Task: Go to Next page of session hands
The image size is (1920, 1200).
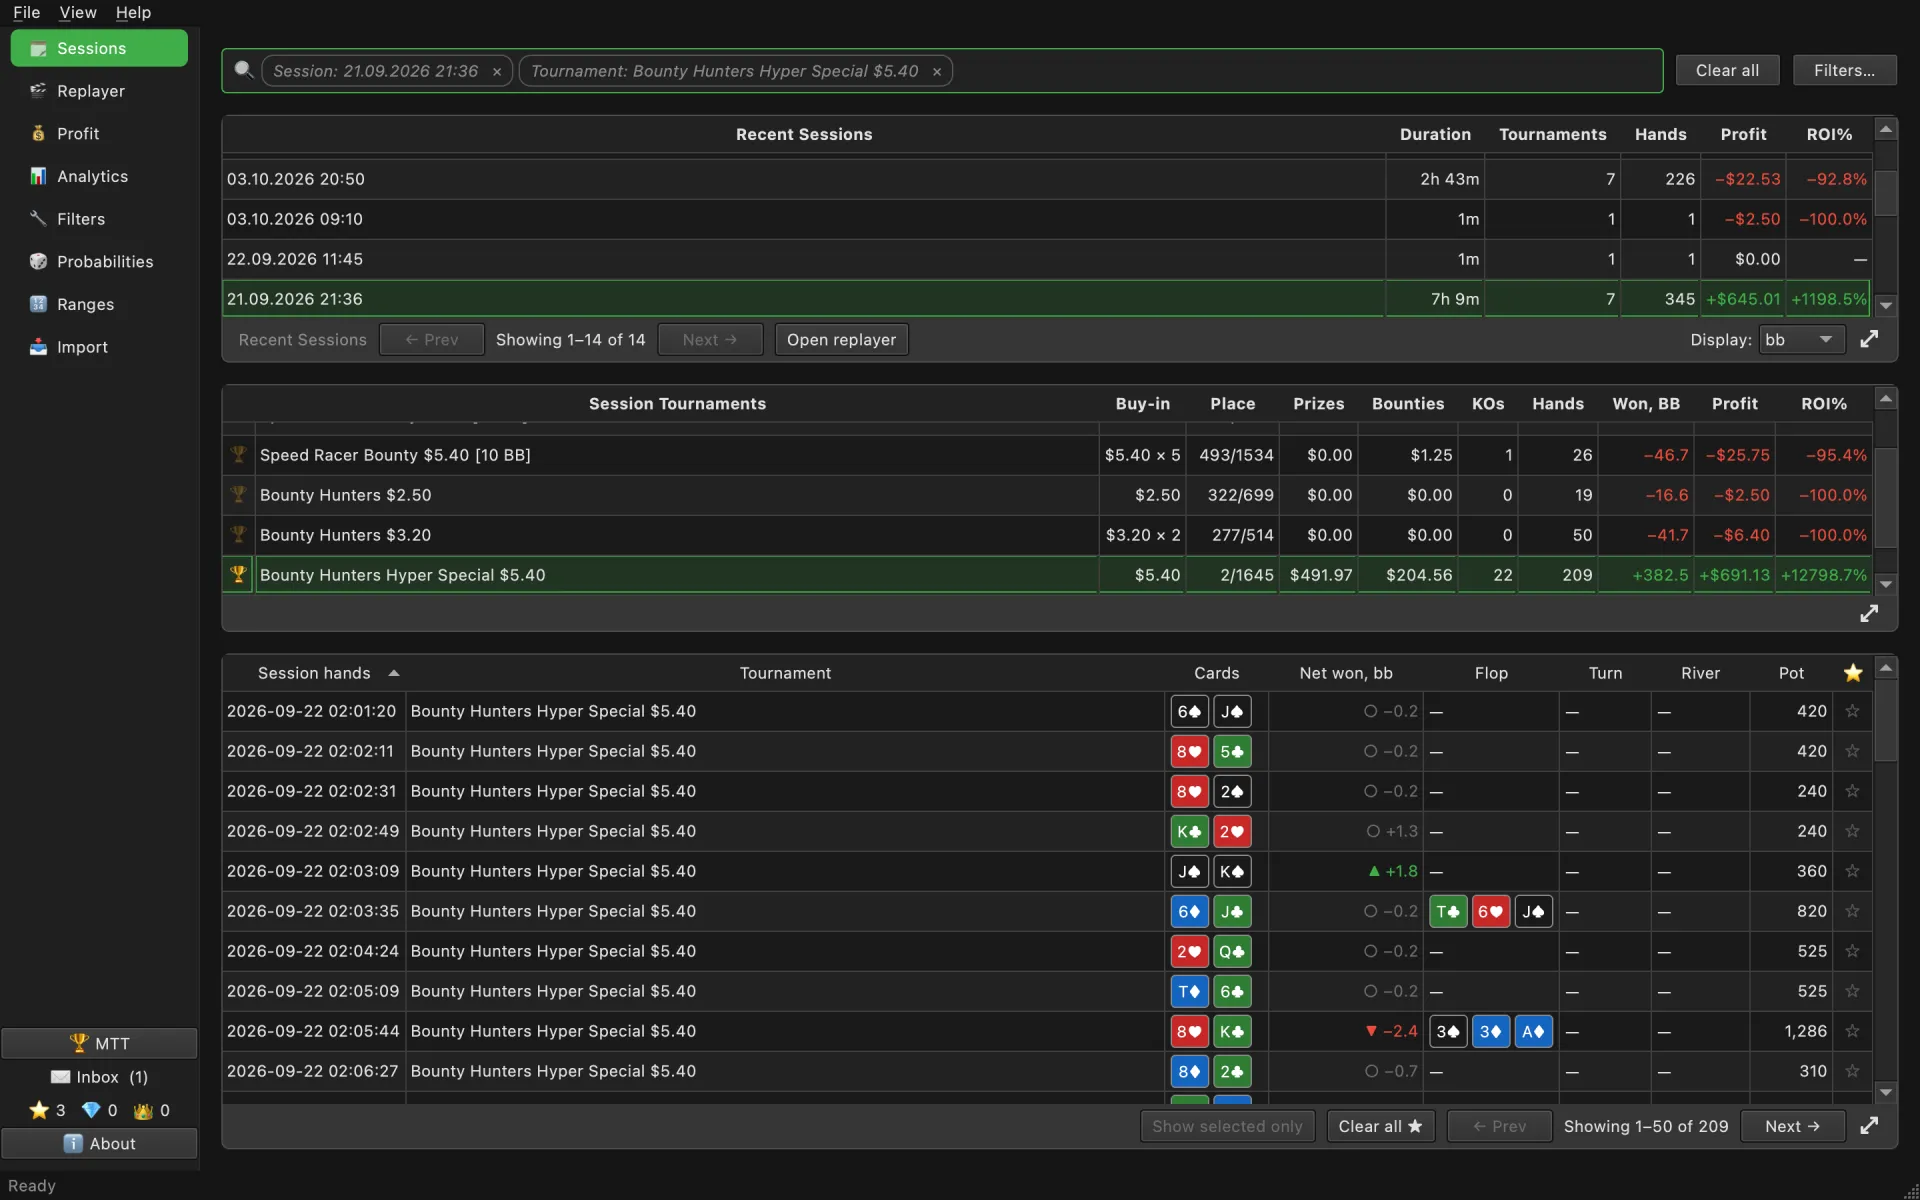Action: (x=1792, y=1126)
